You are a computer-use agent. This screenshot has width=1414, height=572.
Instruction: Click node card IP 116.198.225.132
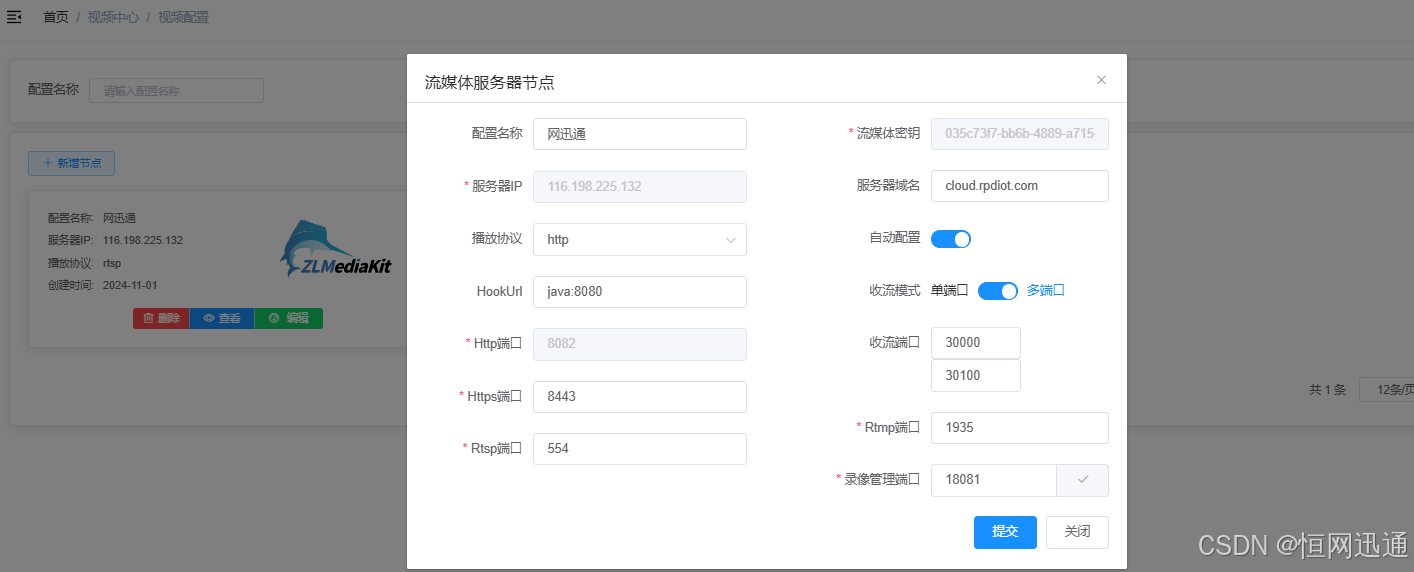coord(143,240)
